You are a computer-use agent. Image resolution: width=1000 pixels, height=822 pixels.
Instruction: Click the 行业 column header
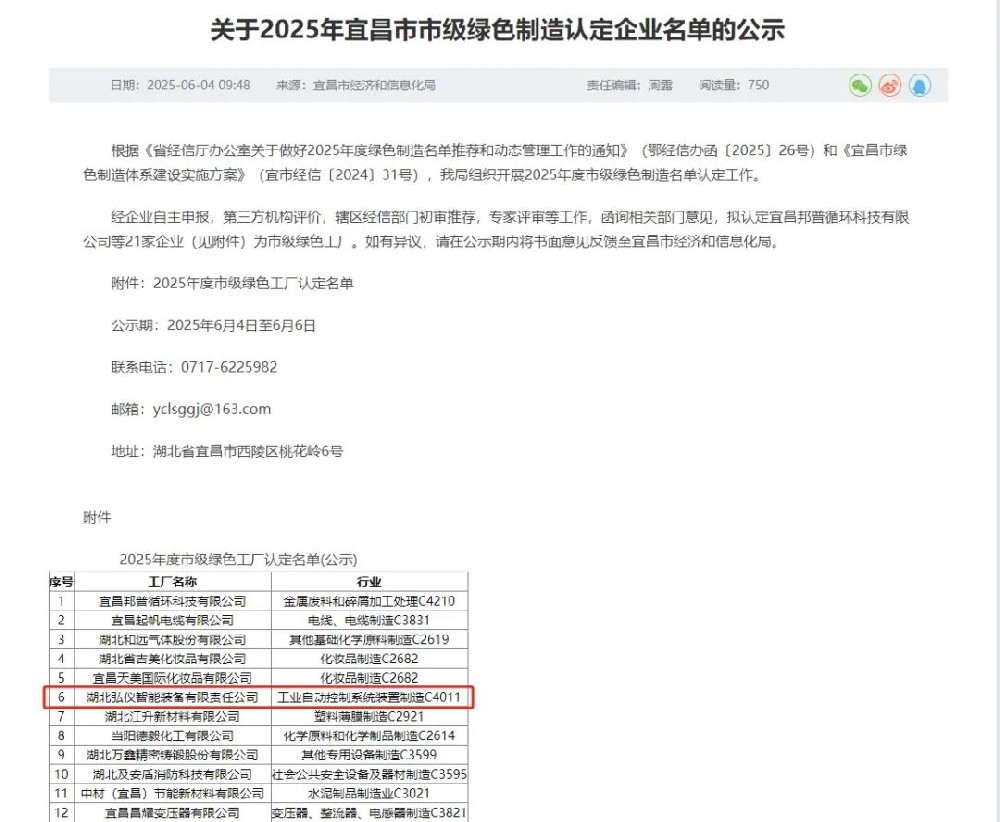(370, 581)
